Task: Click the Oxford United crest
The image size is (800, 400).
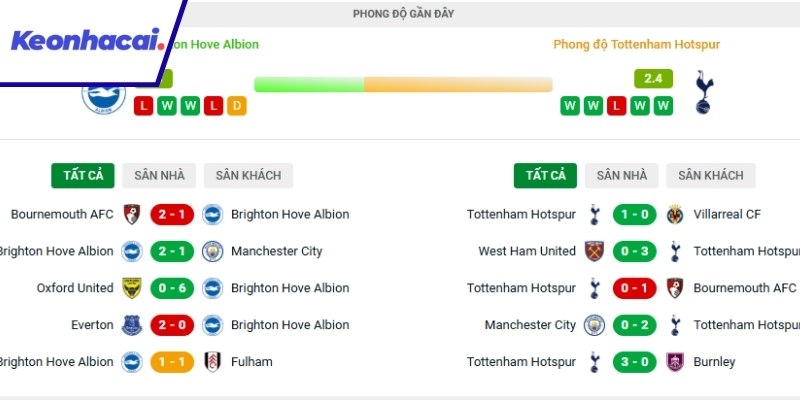Action: 130,288
